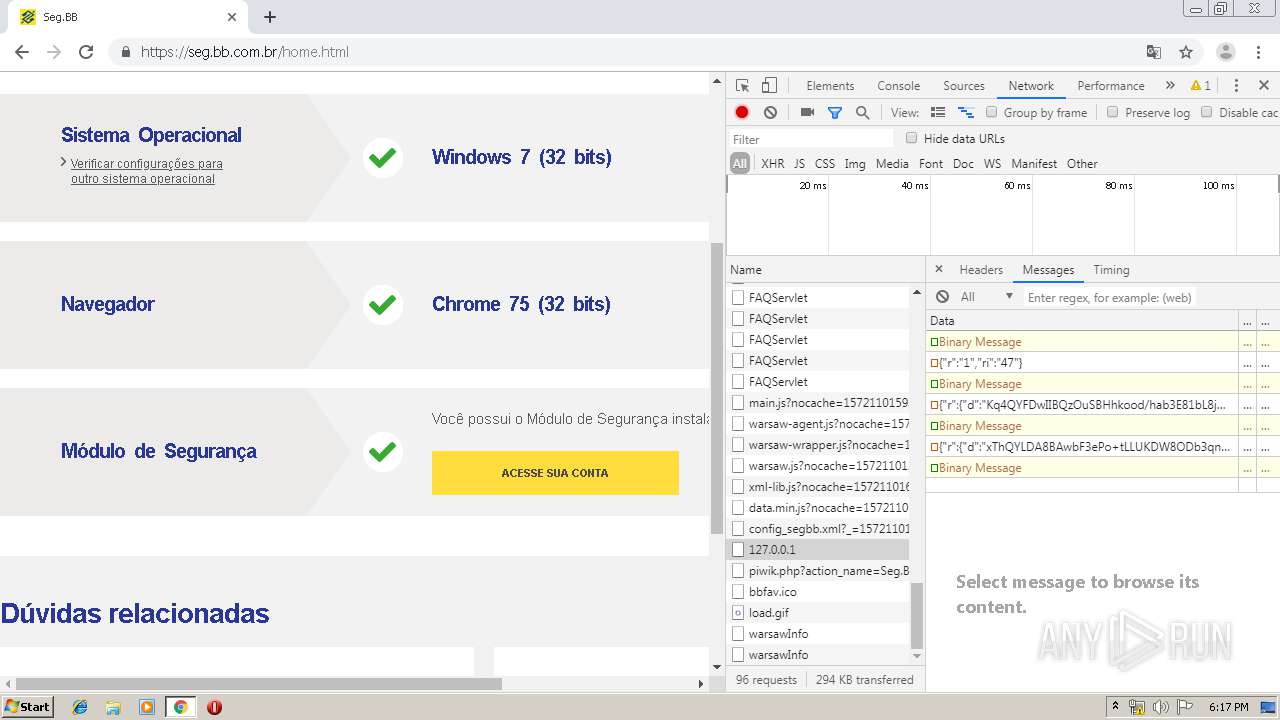The image size is (1280, 720).
Task: Click the message regex filter field
Action: click(x=1108, y=297)
